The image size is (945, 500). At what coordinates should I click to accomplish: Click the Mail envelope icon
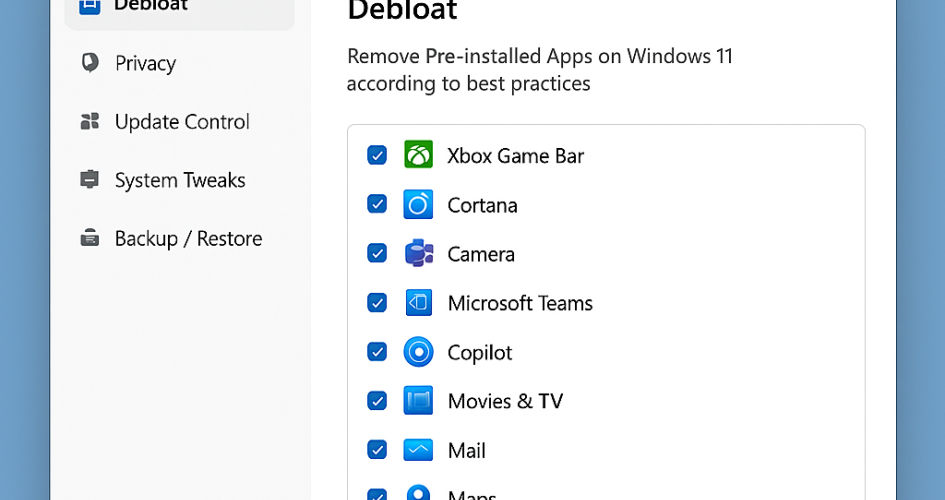pyautogui.click(x=418, y=450)
